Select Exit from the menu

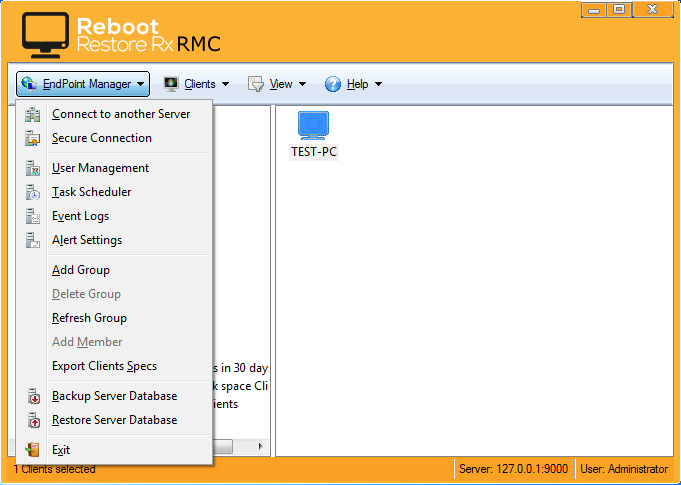(x=114, y=449)
